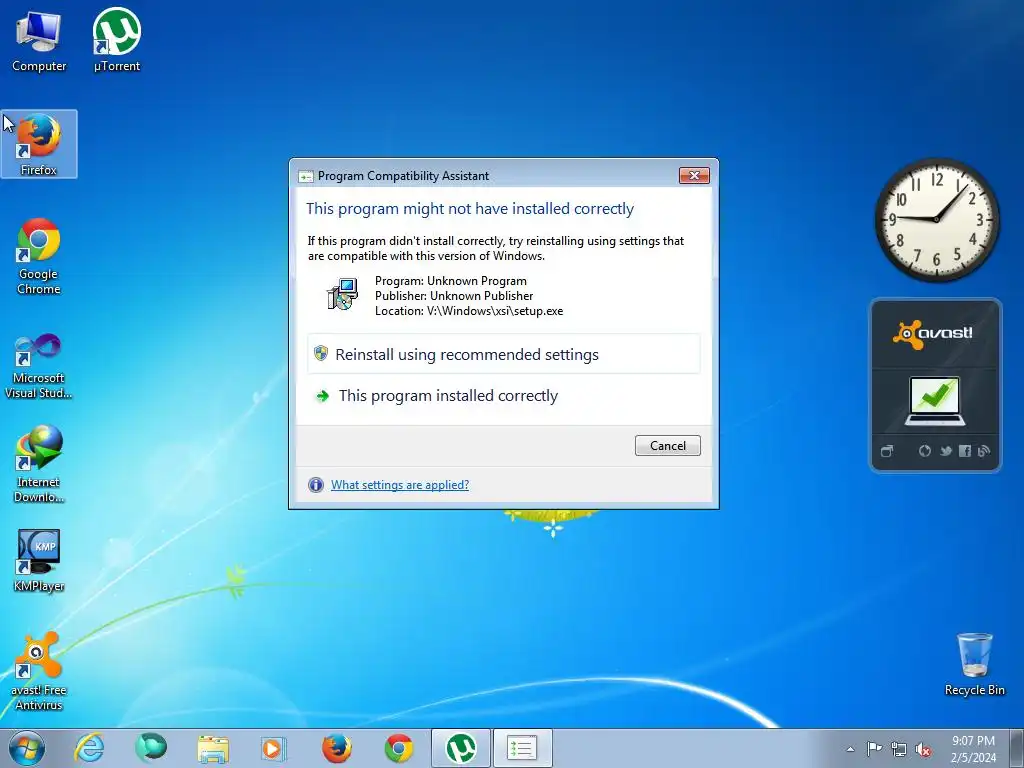
Task: Select the Recycle Bin icon
Action: [974, 665]
